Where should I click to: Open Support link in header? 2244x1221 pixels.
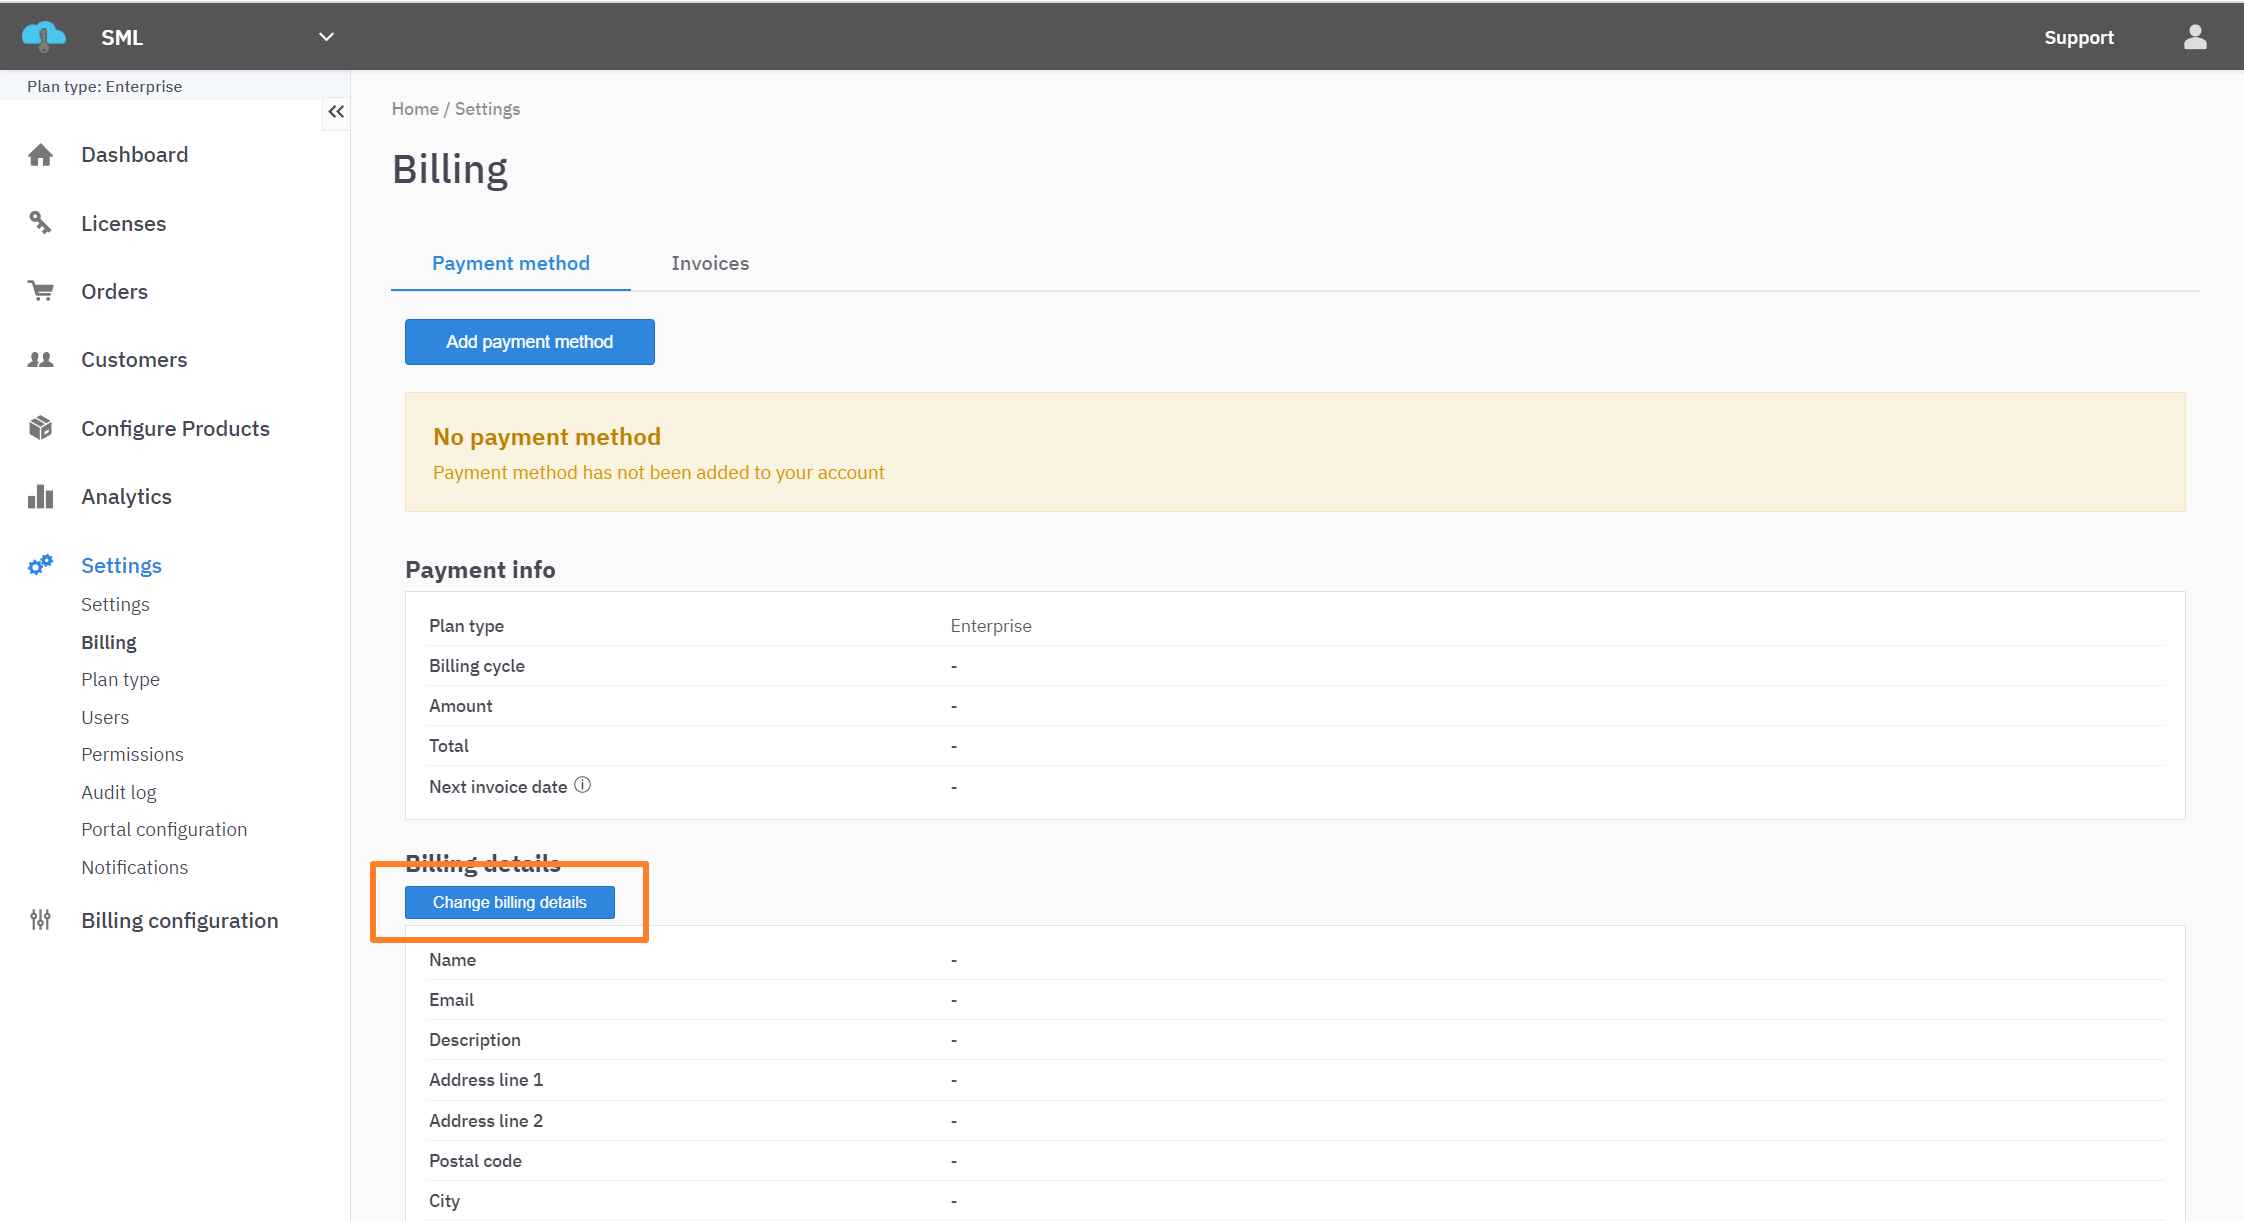(x=2078, y=38)
